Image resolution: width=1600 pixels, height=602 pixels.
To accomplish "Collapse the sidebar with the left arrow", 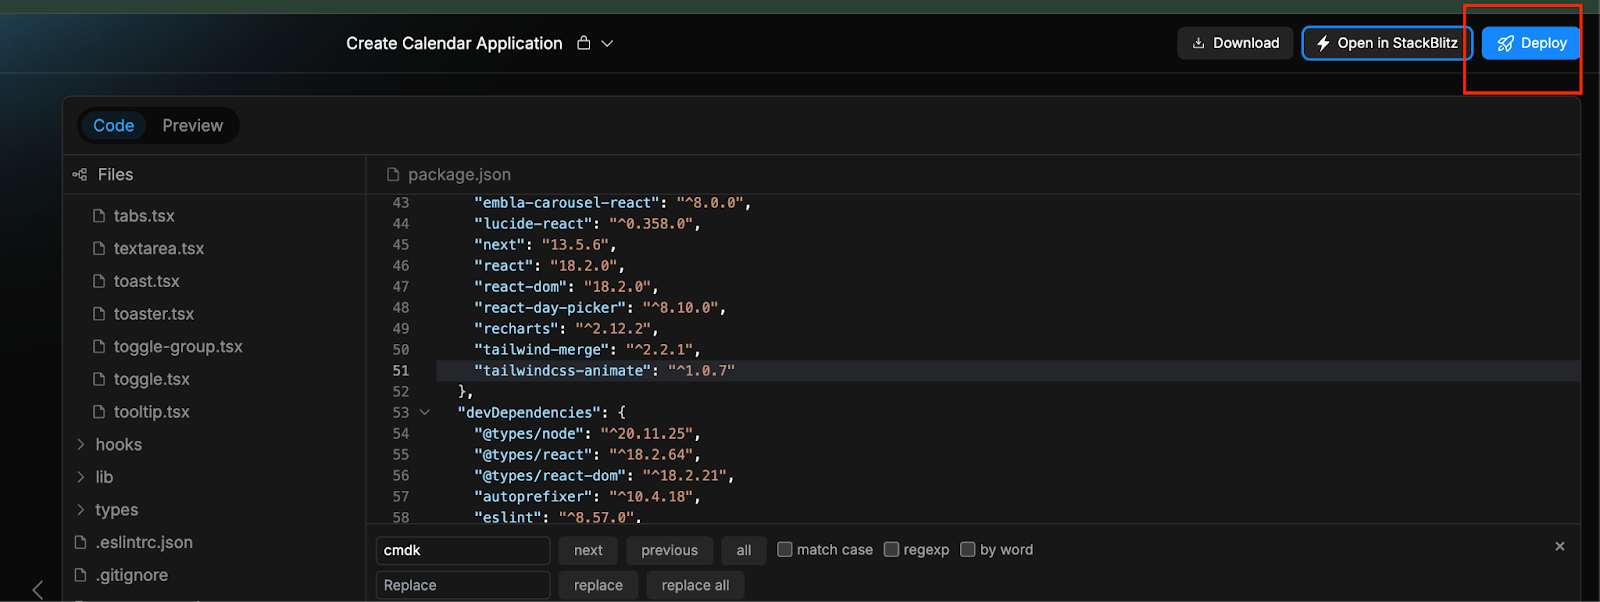I will (37, 590).
